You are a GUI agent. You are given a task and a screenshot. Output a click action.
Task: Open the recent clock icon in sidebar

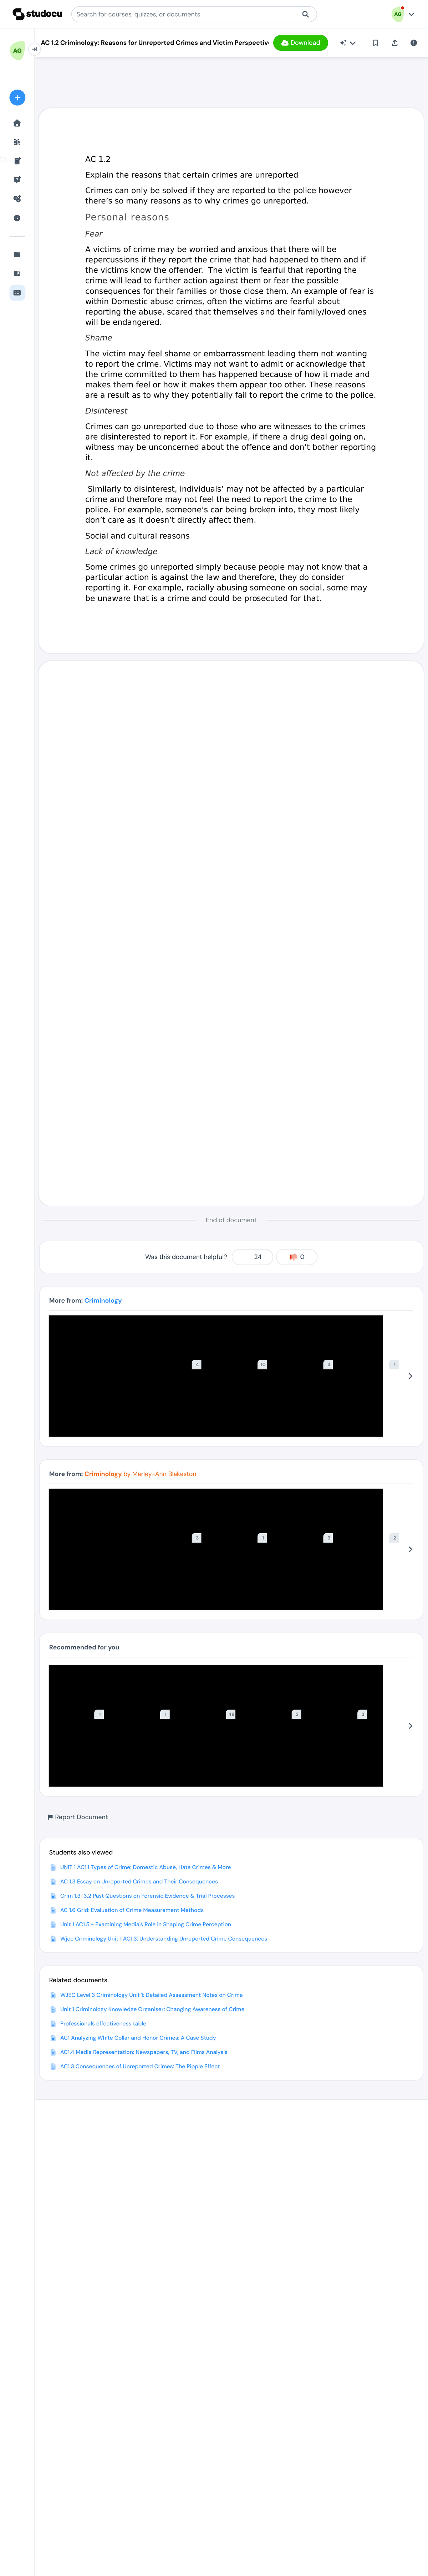17,218
